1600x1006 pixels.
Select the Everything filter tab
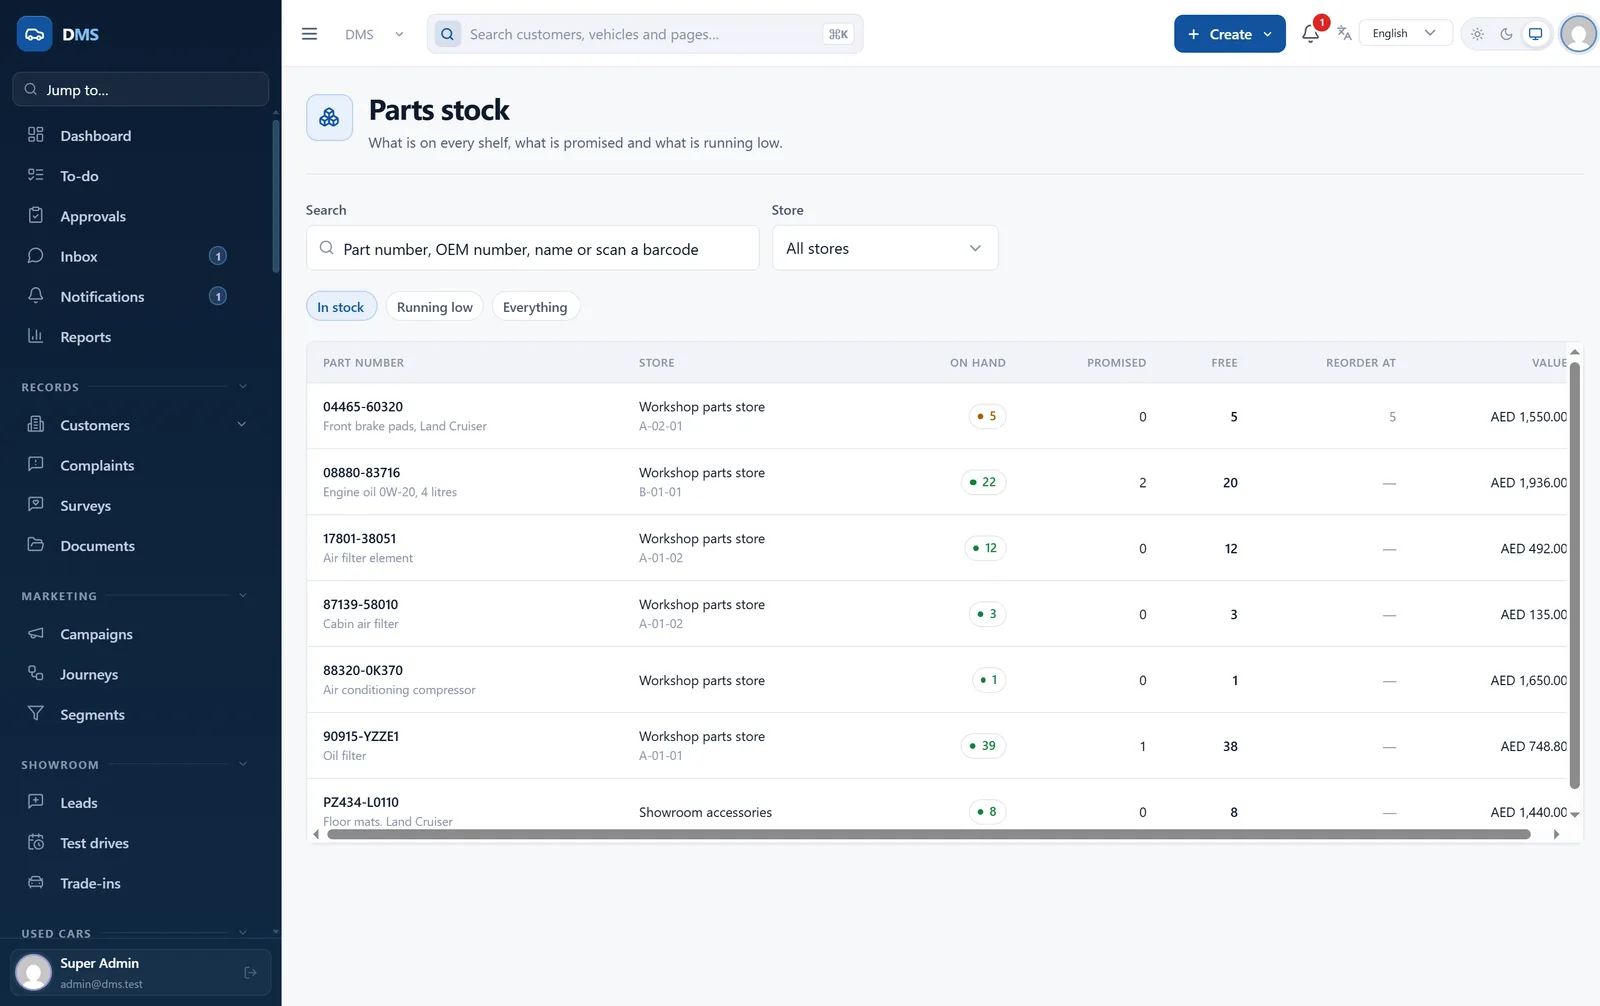pyautogui.click(x=535, y=307)
